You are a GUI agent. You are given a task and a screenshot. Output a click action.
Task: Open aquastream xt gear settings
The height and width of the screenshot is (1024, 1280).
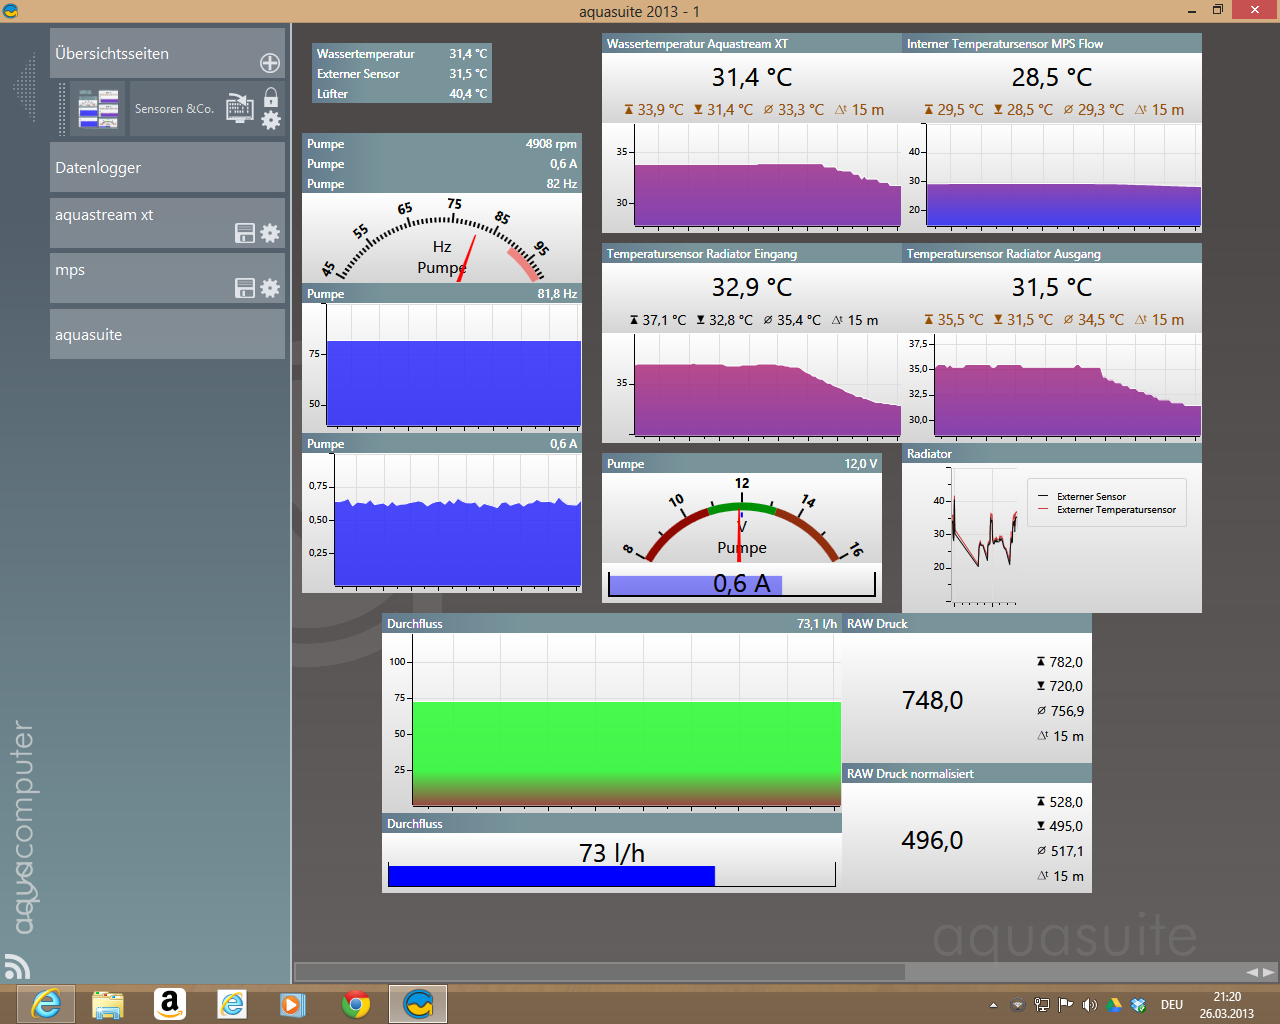pyautogui.click(x=270, y=233)
